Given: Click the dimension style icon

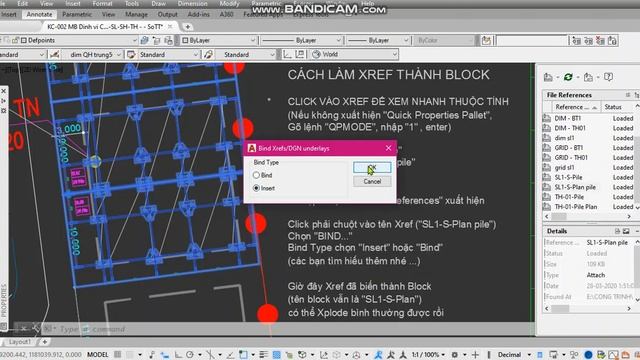Looking at the screenshot, I should click(54, 54).
